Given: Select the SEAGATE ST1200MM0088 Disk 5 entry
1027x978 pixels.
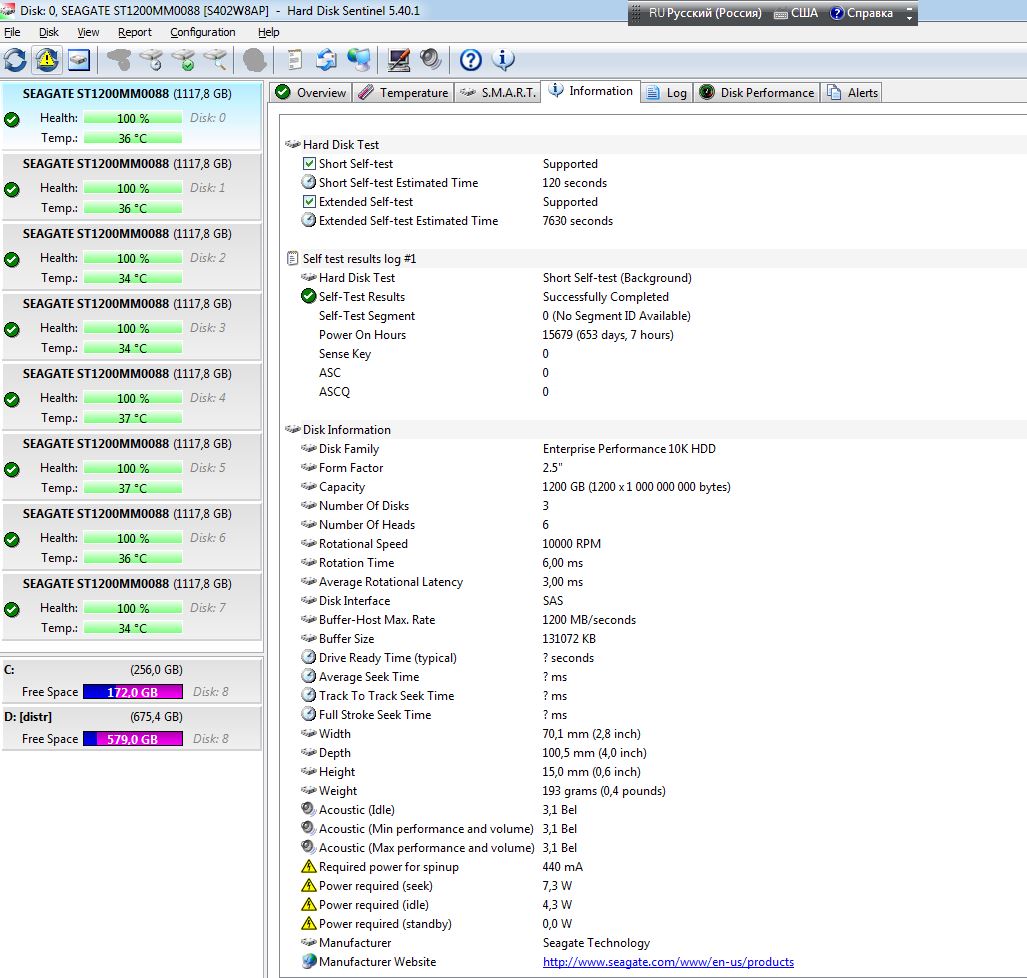Looking at the screenshot, I should click(131, 466).
